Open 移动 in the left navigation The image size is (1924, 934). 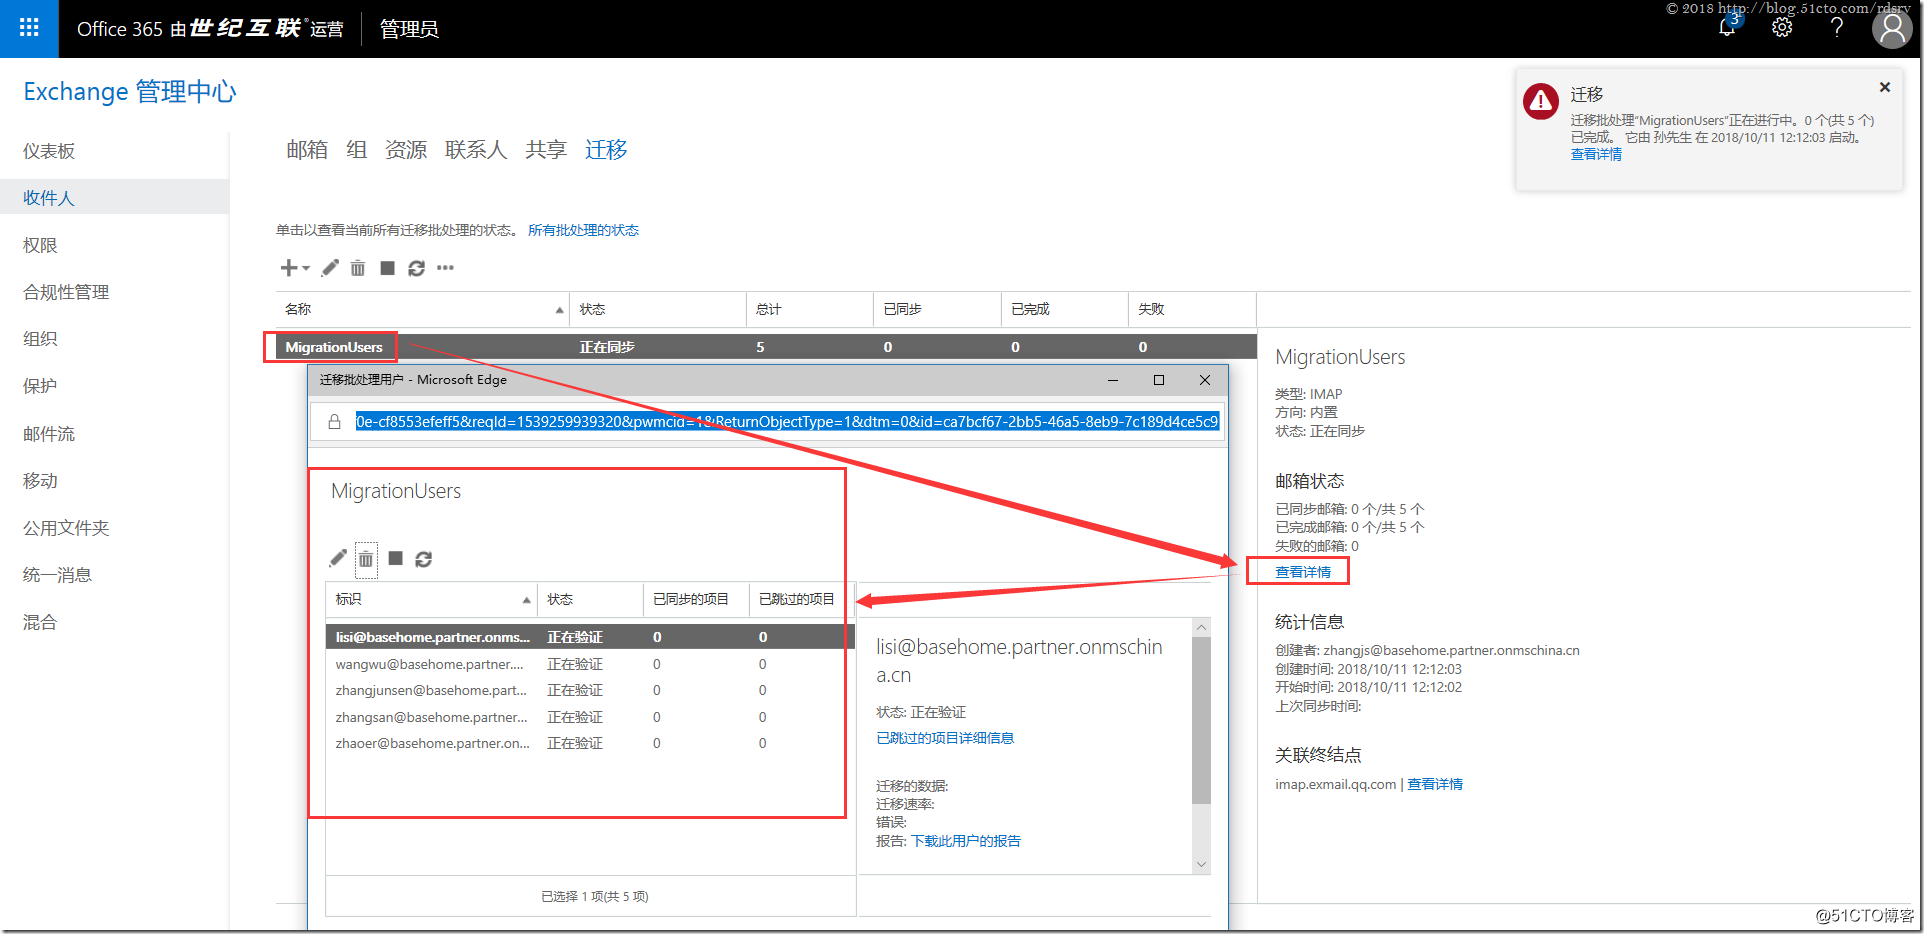pos(40,481)
